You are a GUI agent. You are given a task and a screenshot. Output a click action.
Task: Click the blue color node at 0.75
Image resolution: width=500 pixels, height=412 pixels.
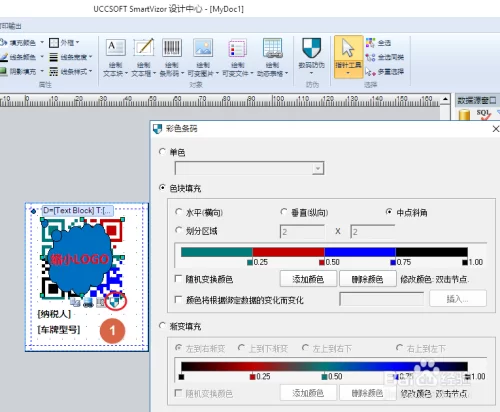[x=393, y=262]
